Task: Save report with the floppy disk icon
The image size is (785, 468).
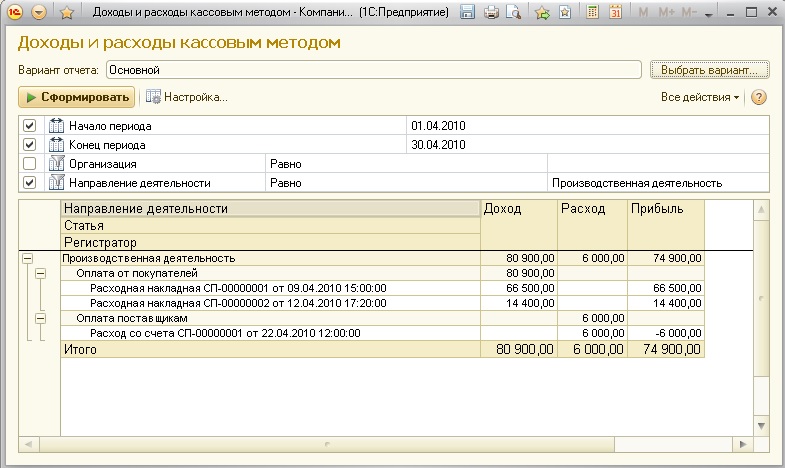Action: coord(467,12)
